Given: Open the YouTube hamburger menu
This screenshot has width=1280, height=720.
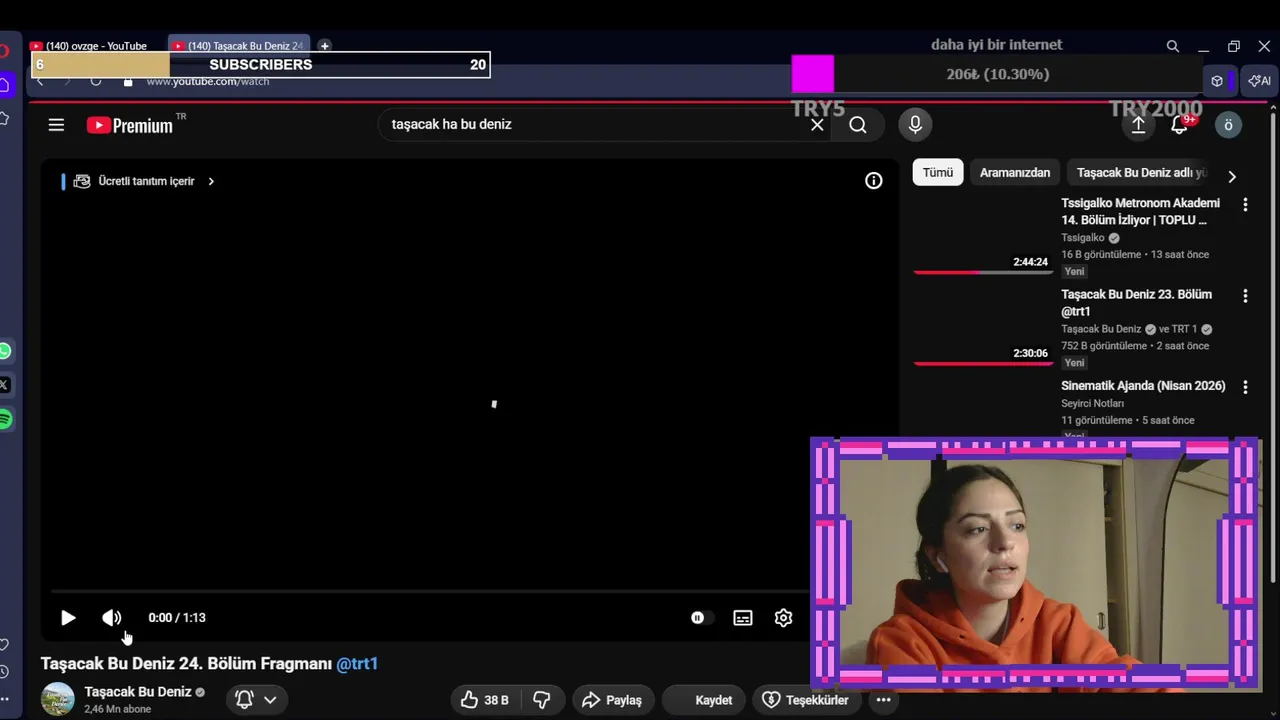Looking at the screenshot, I should tap(56, 125).
